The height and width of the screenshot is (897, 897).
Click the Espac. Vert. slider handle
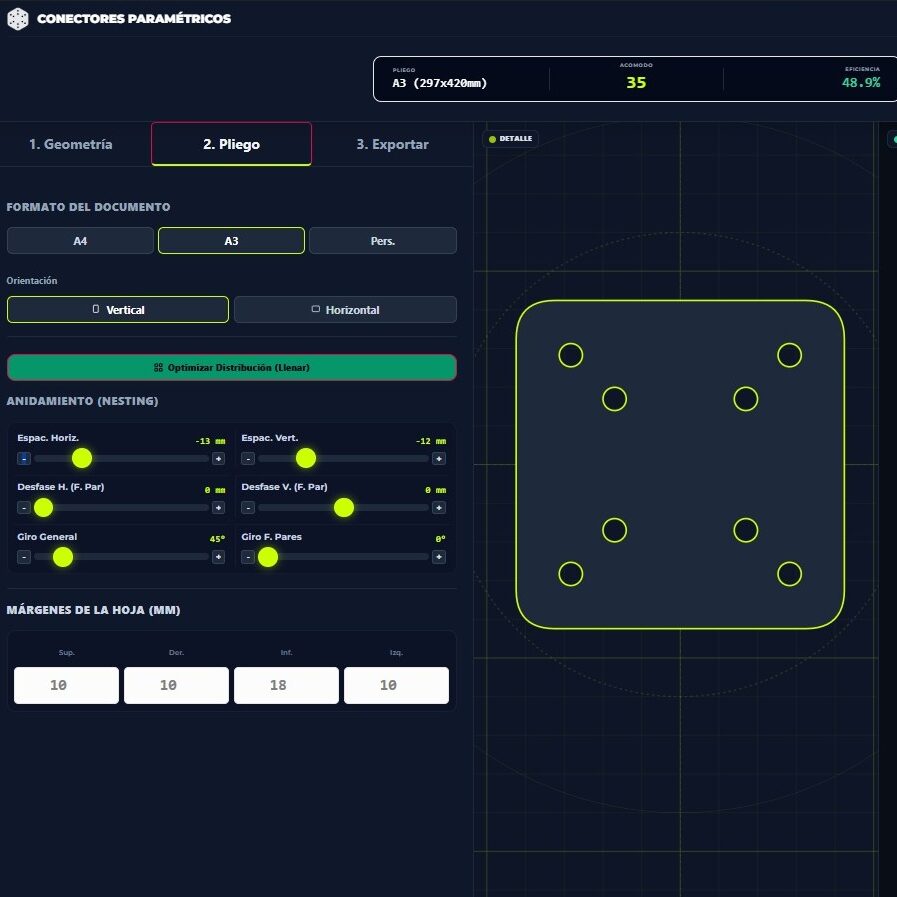306,458
